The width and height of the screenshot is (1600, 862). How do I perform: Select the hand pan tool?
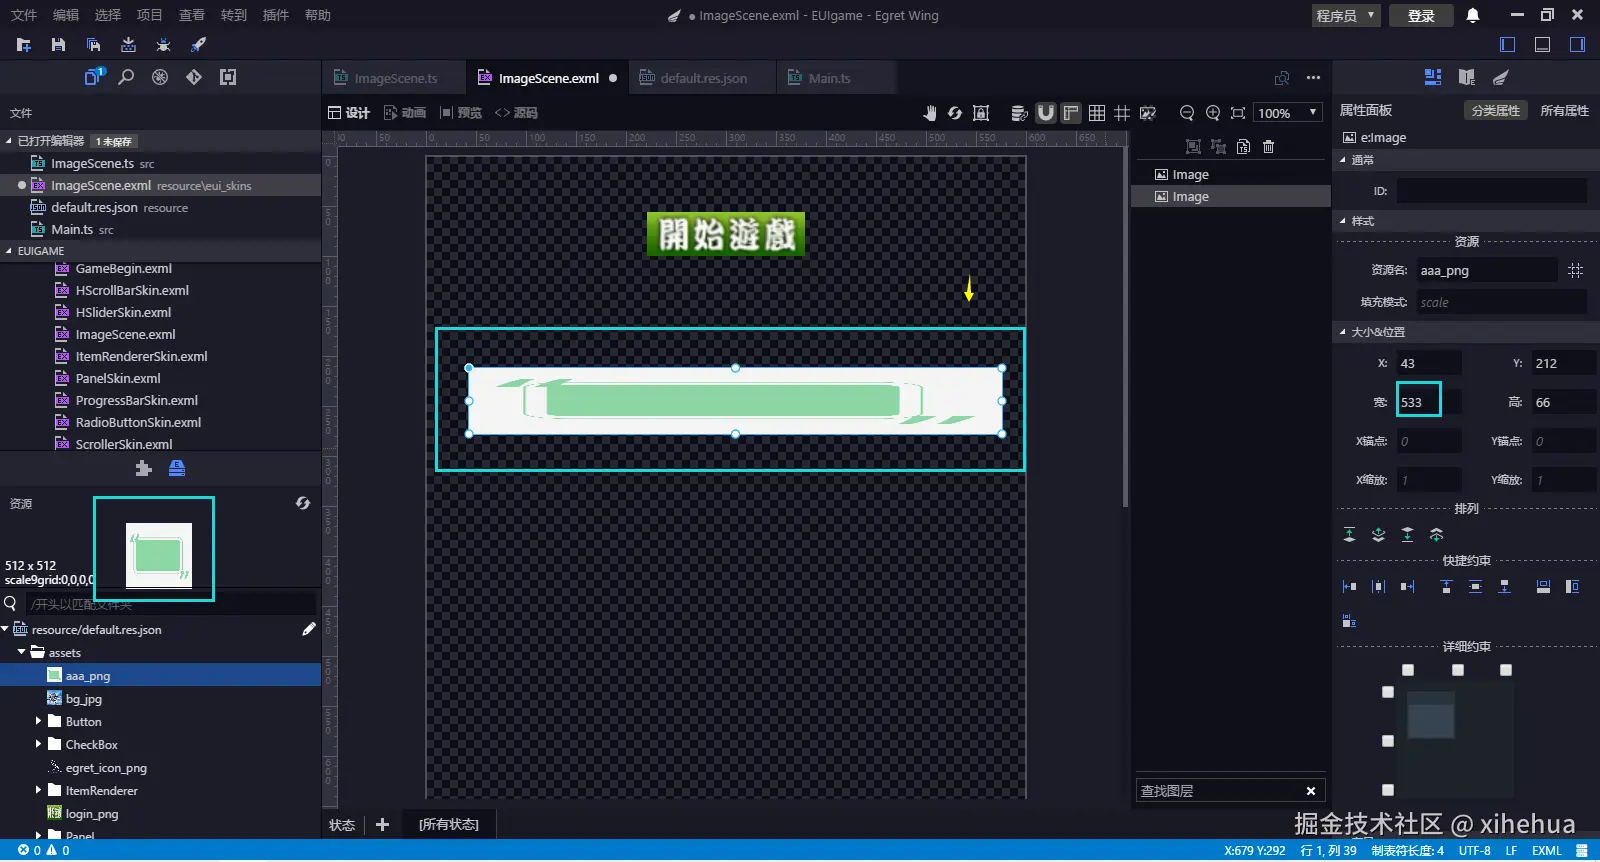pos(929,113)
